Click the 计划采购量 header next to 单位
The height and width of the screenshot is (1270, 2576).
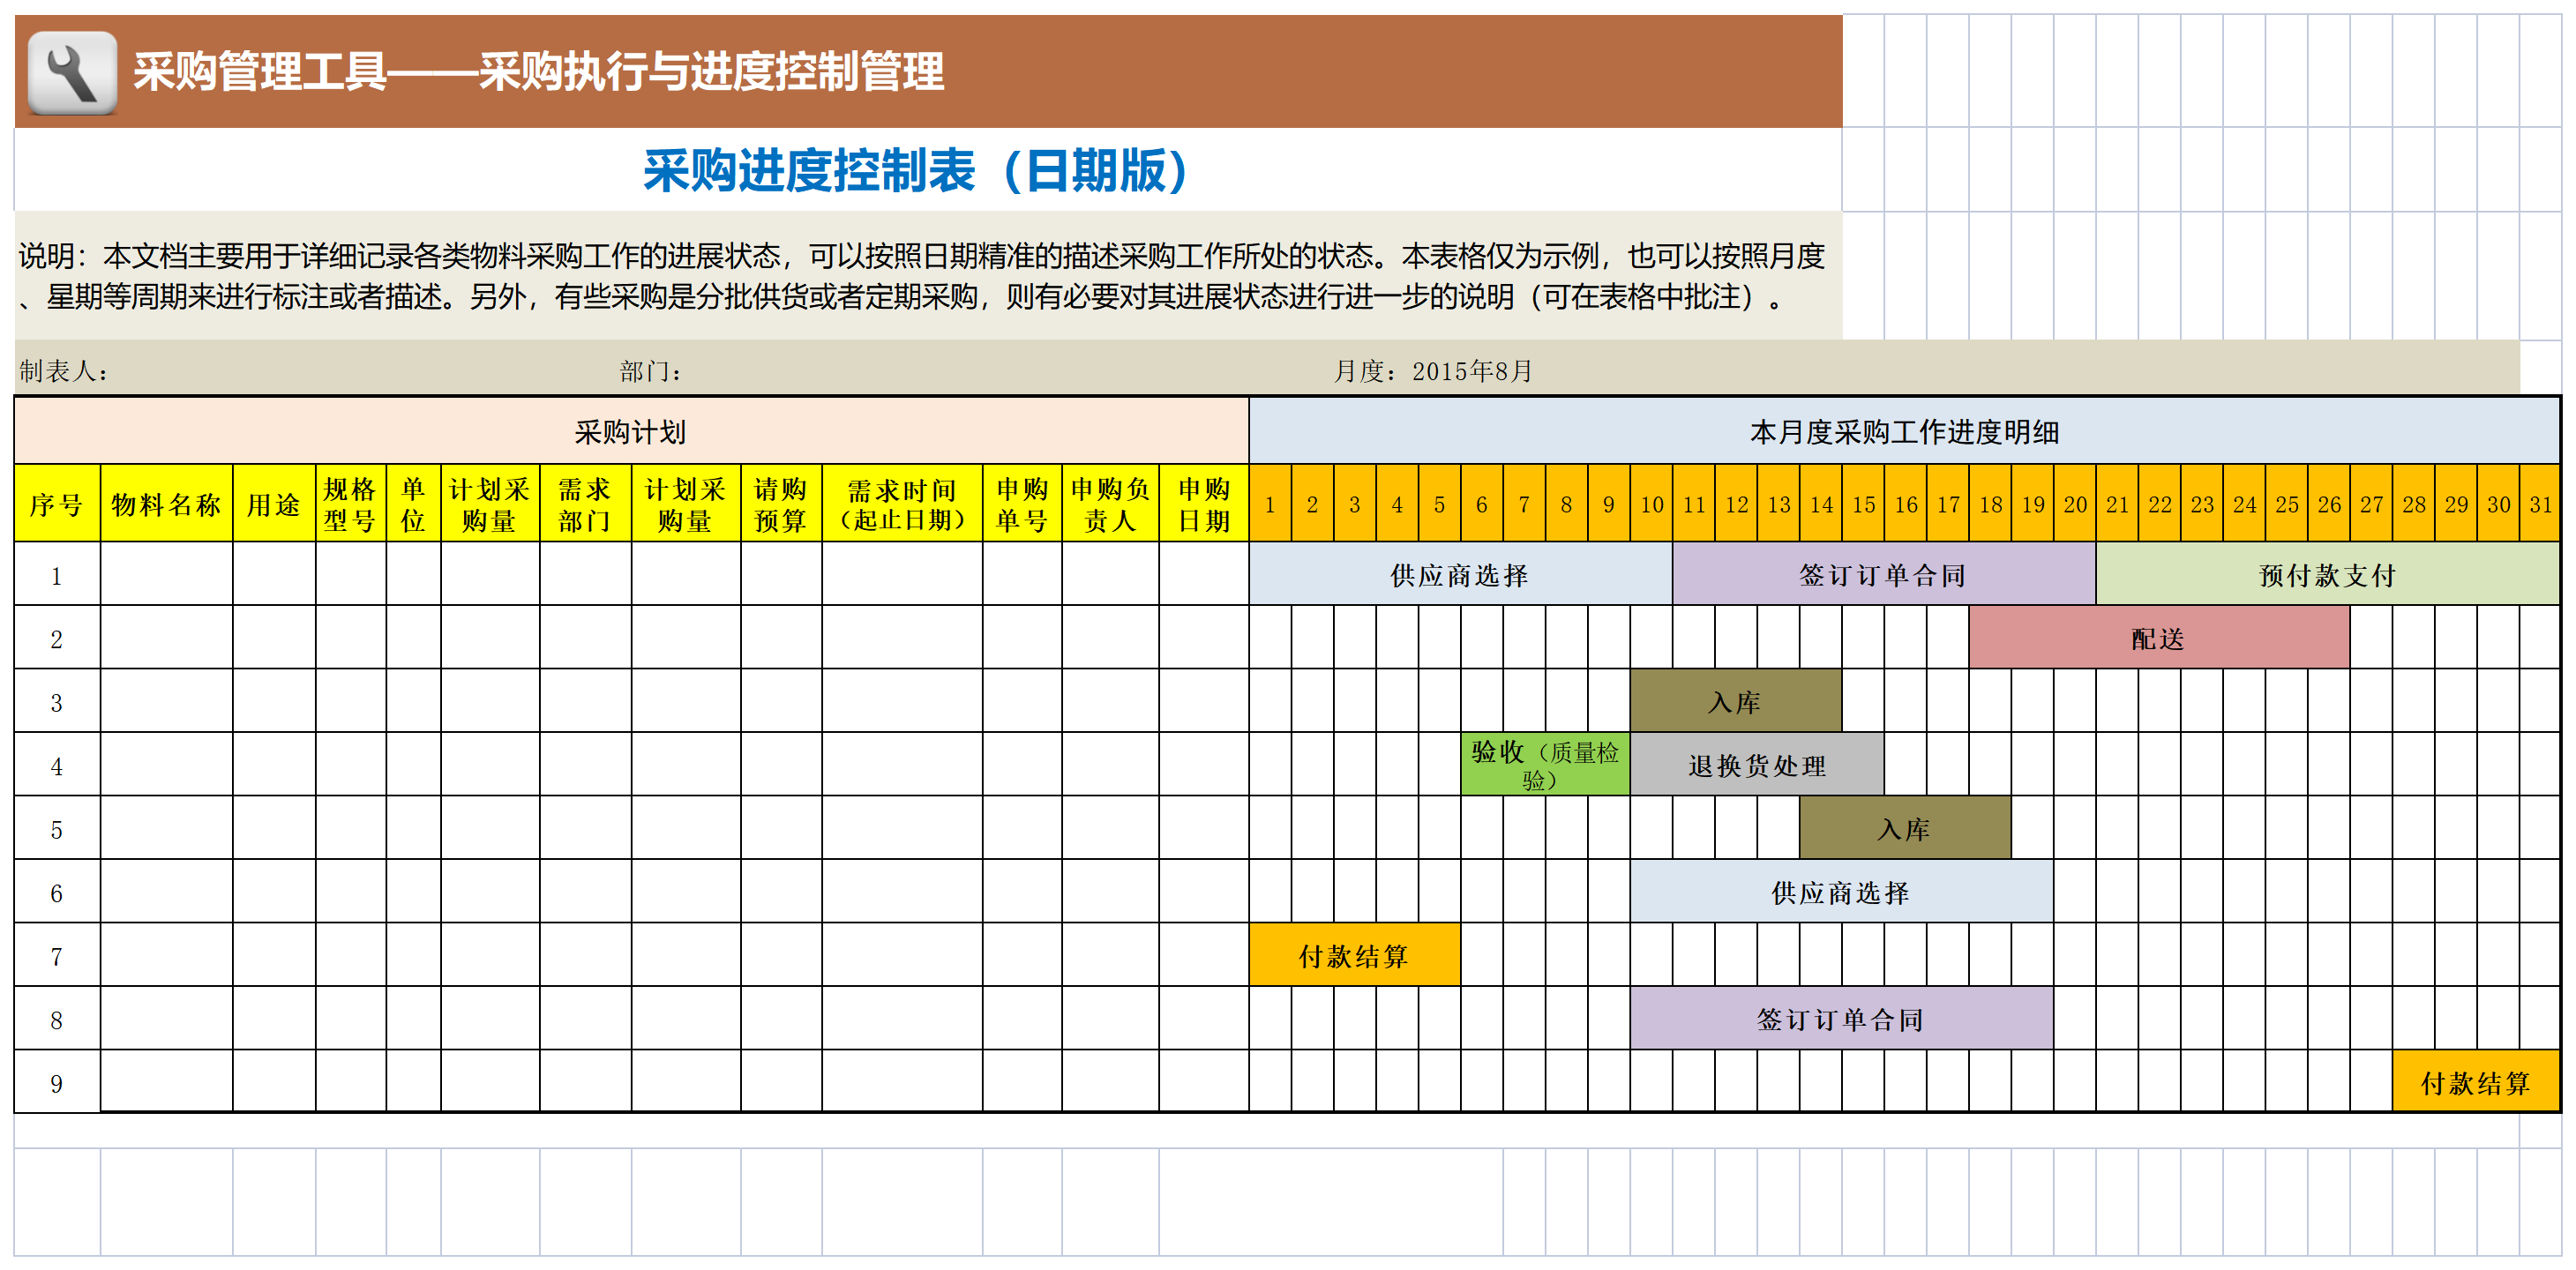(490, 504)
